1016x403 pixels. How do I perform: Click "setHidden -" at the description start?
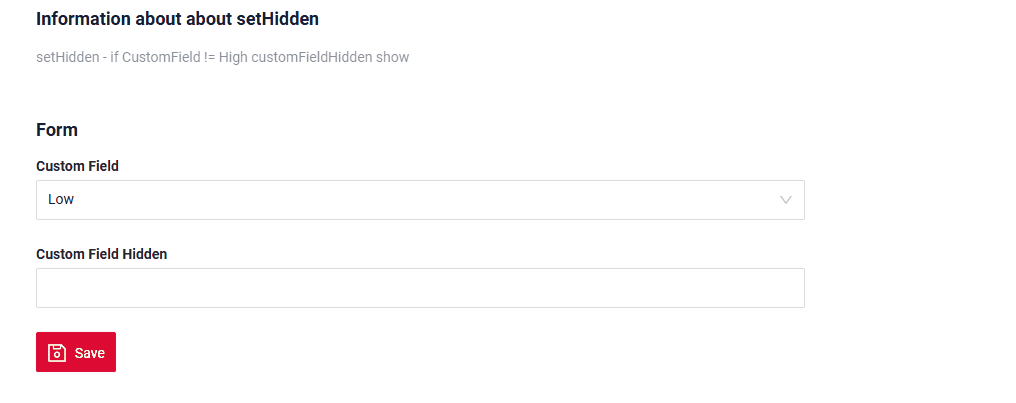[x=66, y=57]
